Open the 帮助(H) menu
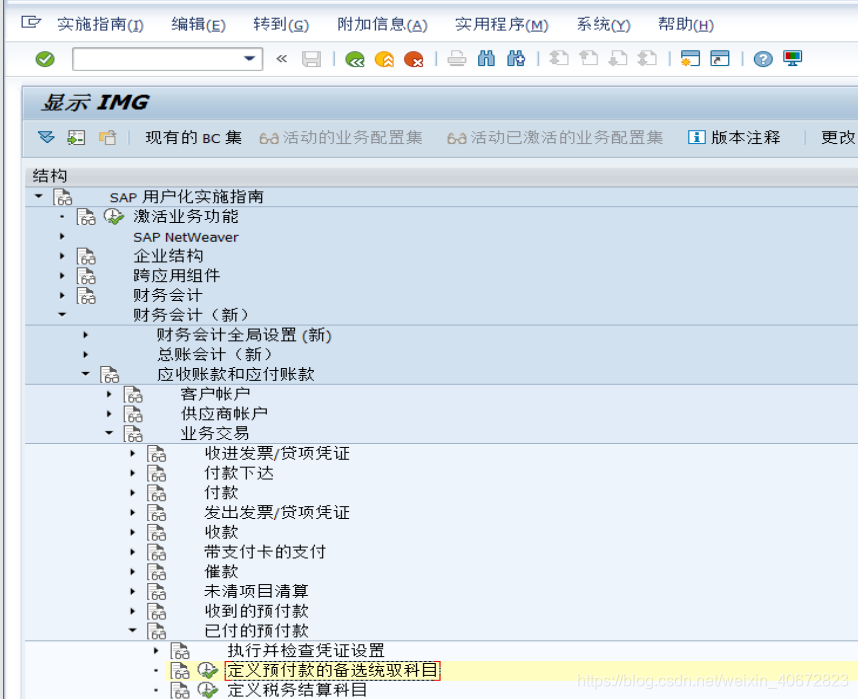Image resolution: width=858 pixels, height=699 pixels. tap(686, 25)
